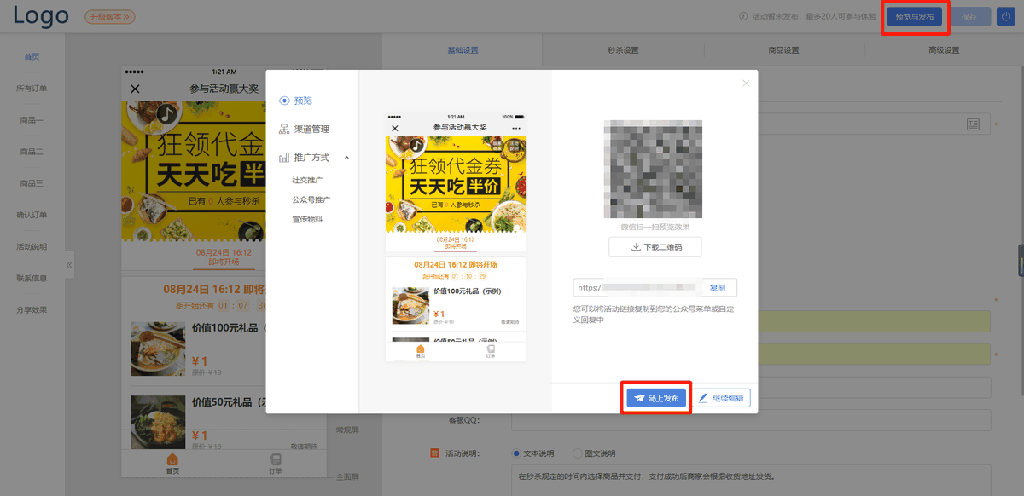Click the 预览与发布 button in top bar

[x=914, y=17]
